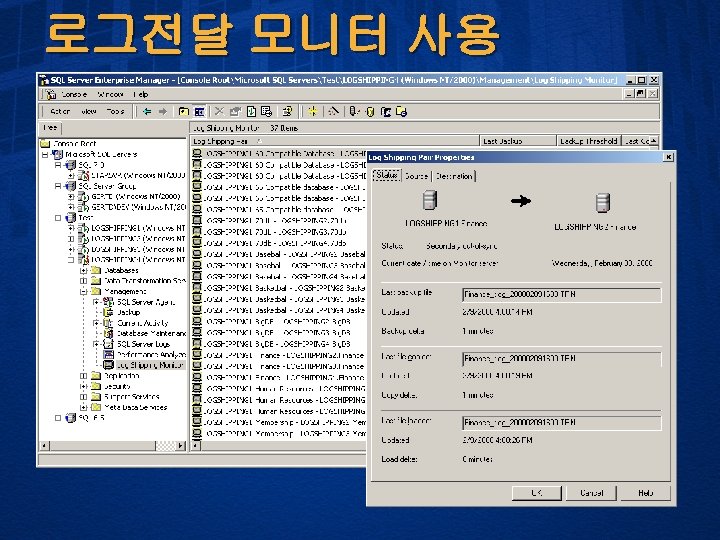Click OK in Log Shipping Pair Properties

536,493
